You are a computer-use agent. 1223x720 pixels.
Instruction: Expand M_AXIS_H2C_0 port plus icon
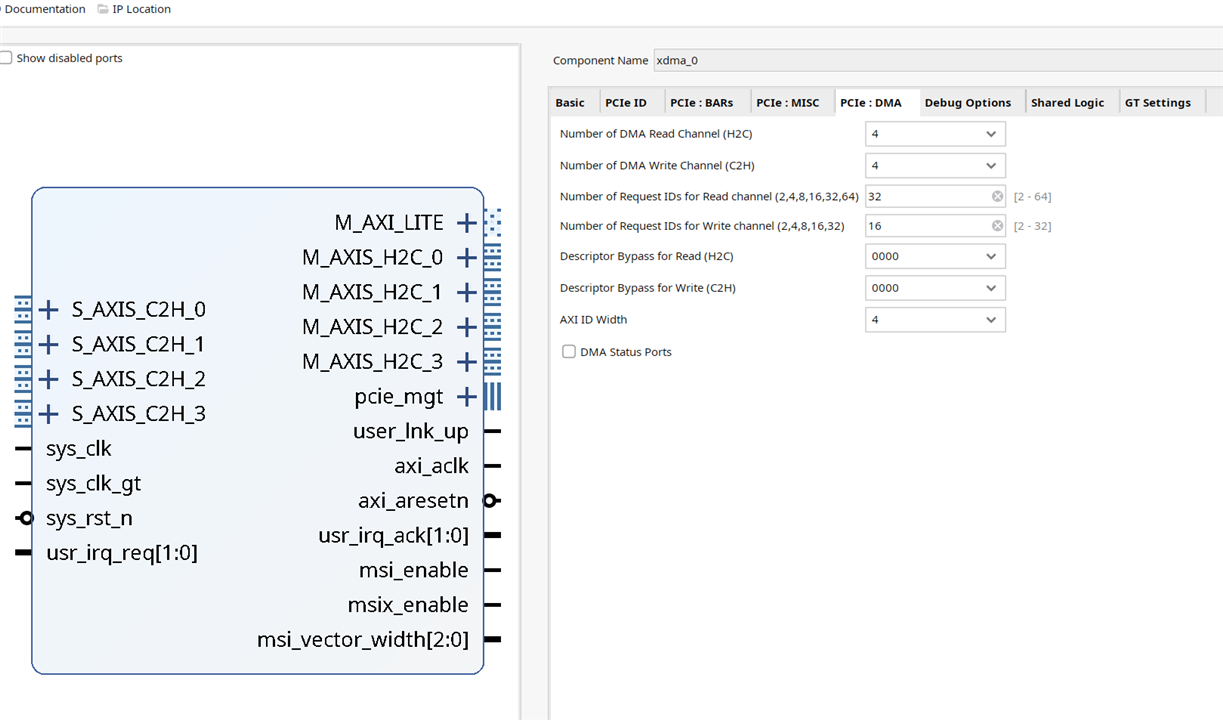tap(466, 258)
